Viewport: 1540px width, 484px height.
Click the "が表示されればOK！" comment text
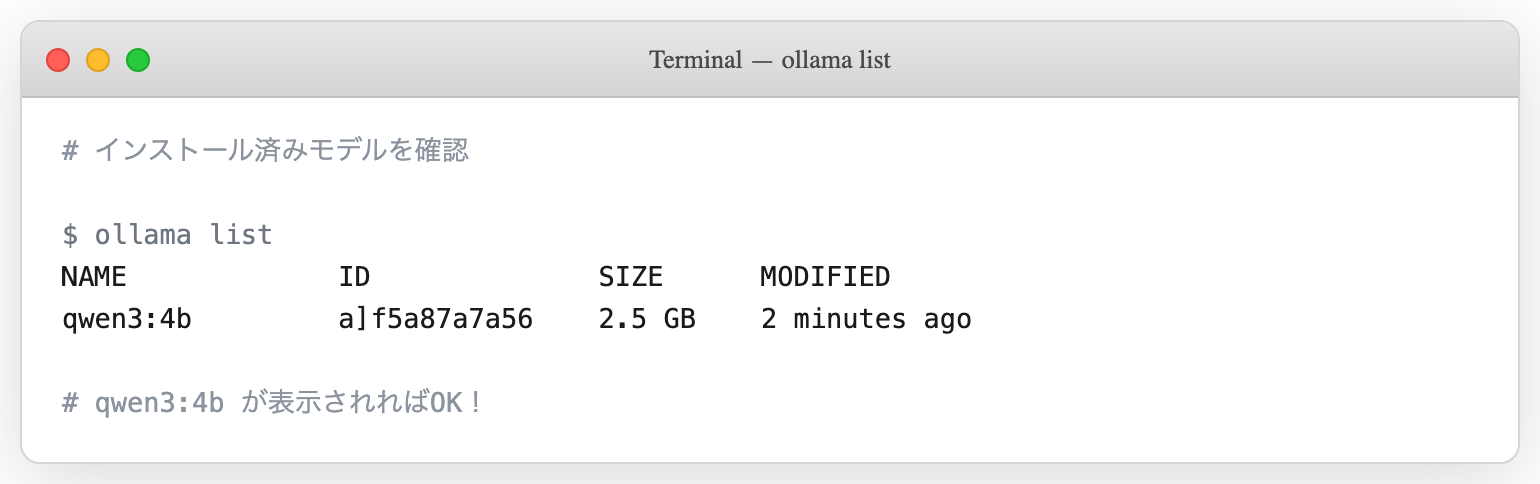(362, 403)
